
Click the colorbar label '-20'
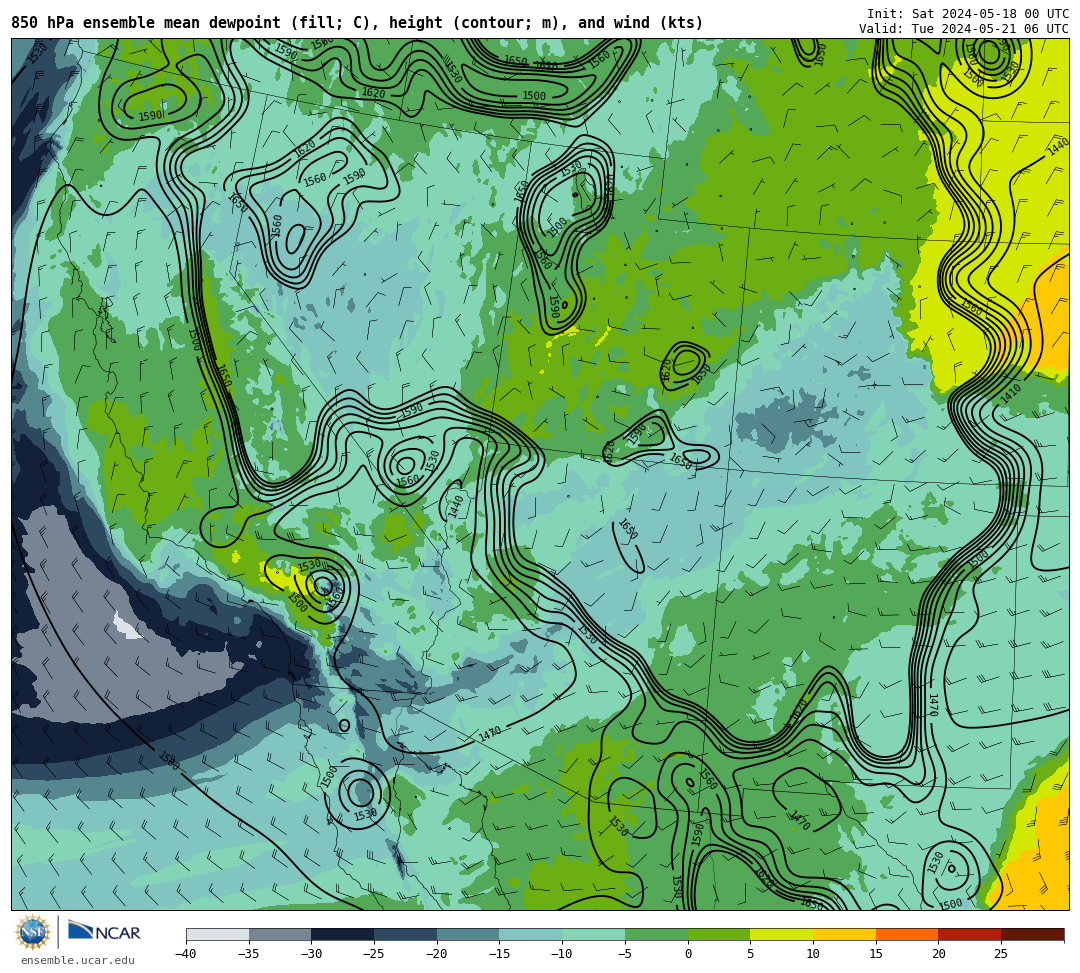click(437, 954)
